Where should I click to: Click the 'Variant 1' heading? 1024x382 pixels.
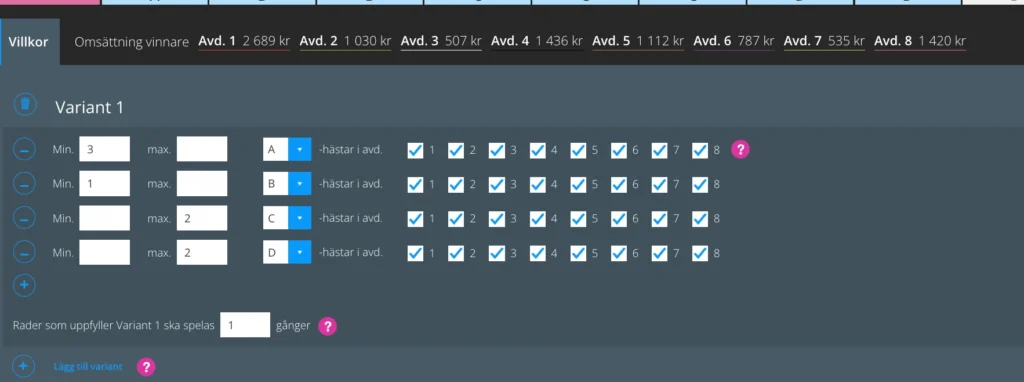pyautogui.click(x=89, y=108)
